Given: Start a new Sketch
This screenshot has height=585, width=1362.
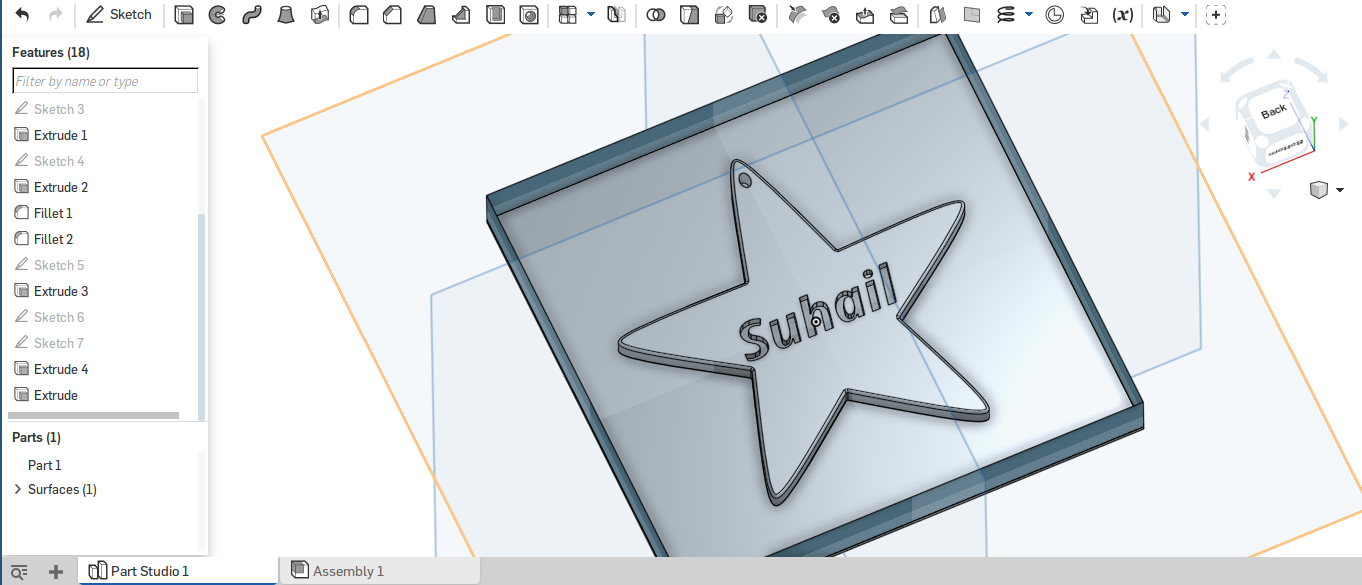Looking at the screenshot, I should pyautogui.click(x=119, y=15).
